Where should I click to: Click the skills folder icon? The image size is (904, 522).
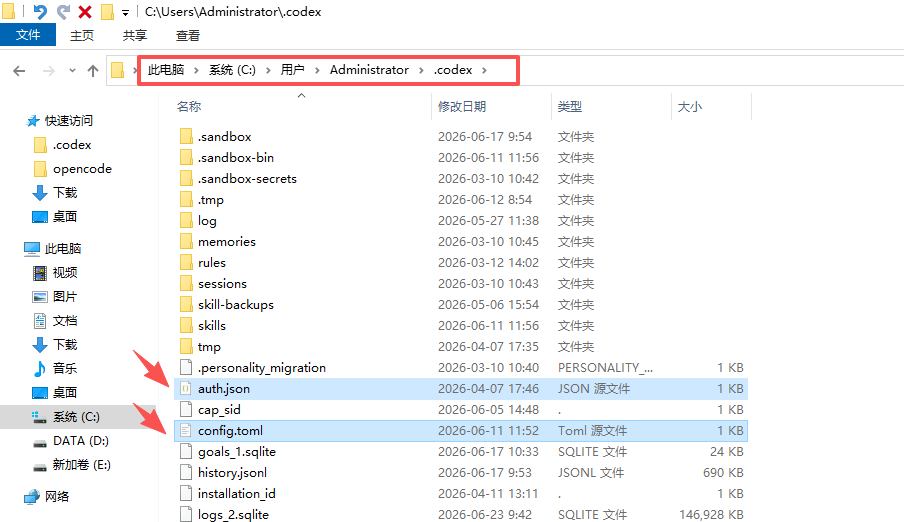tap(186, 325)
